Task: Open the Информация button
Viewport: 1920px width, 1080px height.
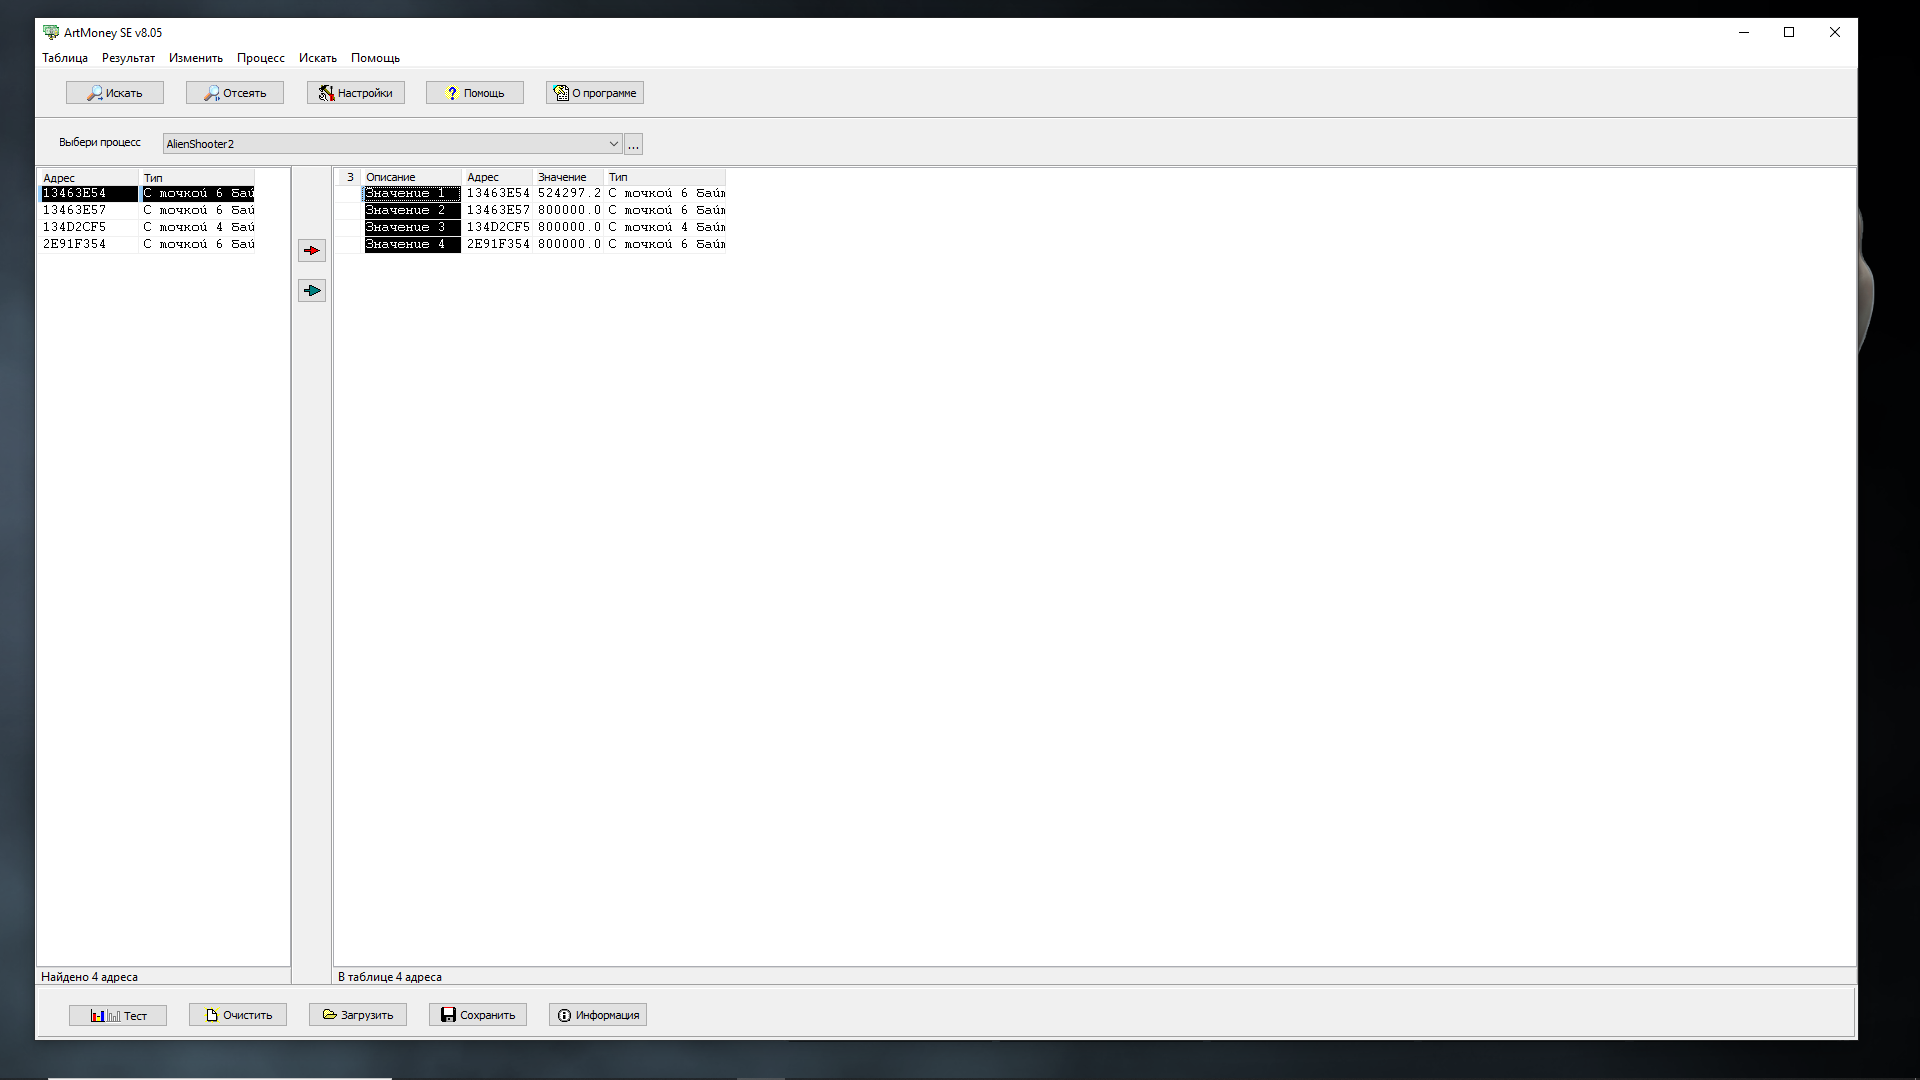Action: 597,1015
